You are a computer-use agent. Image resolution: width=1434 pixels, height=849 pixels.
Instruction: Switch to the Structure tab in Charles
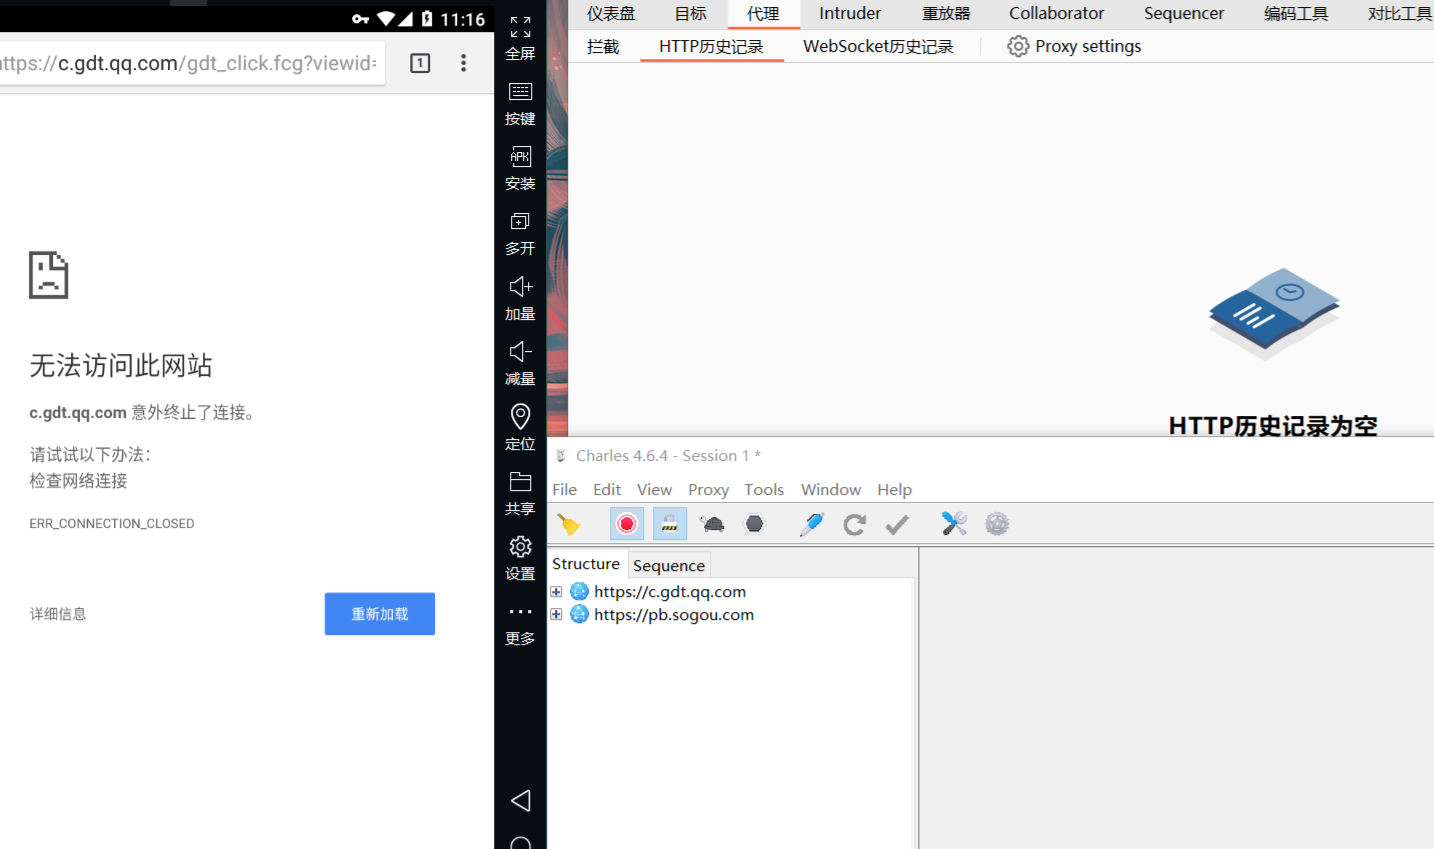[x=586, y=564]
